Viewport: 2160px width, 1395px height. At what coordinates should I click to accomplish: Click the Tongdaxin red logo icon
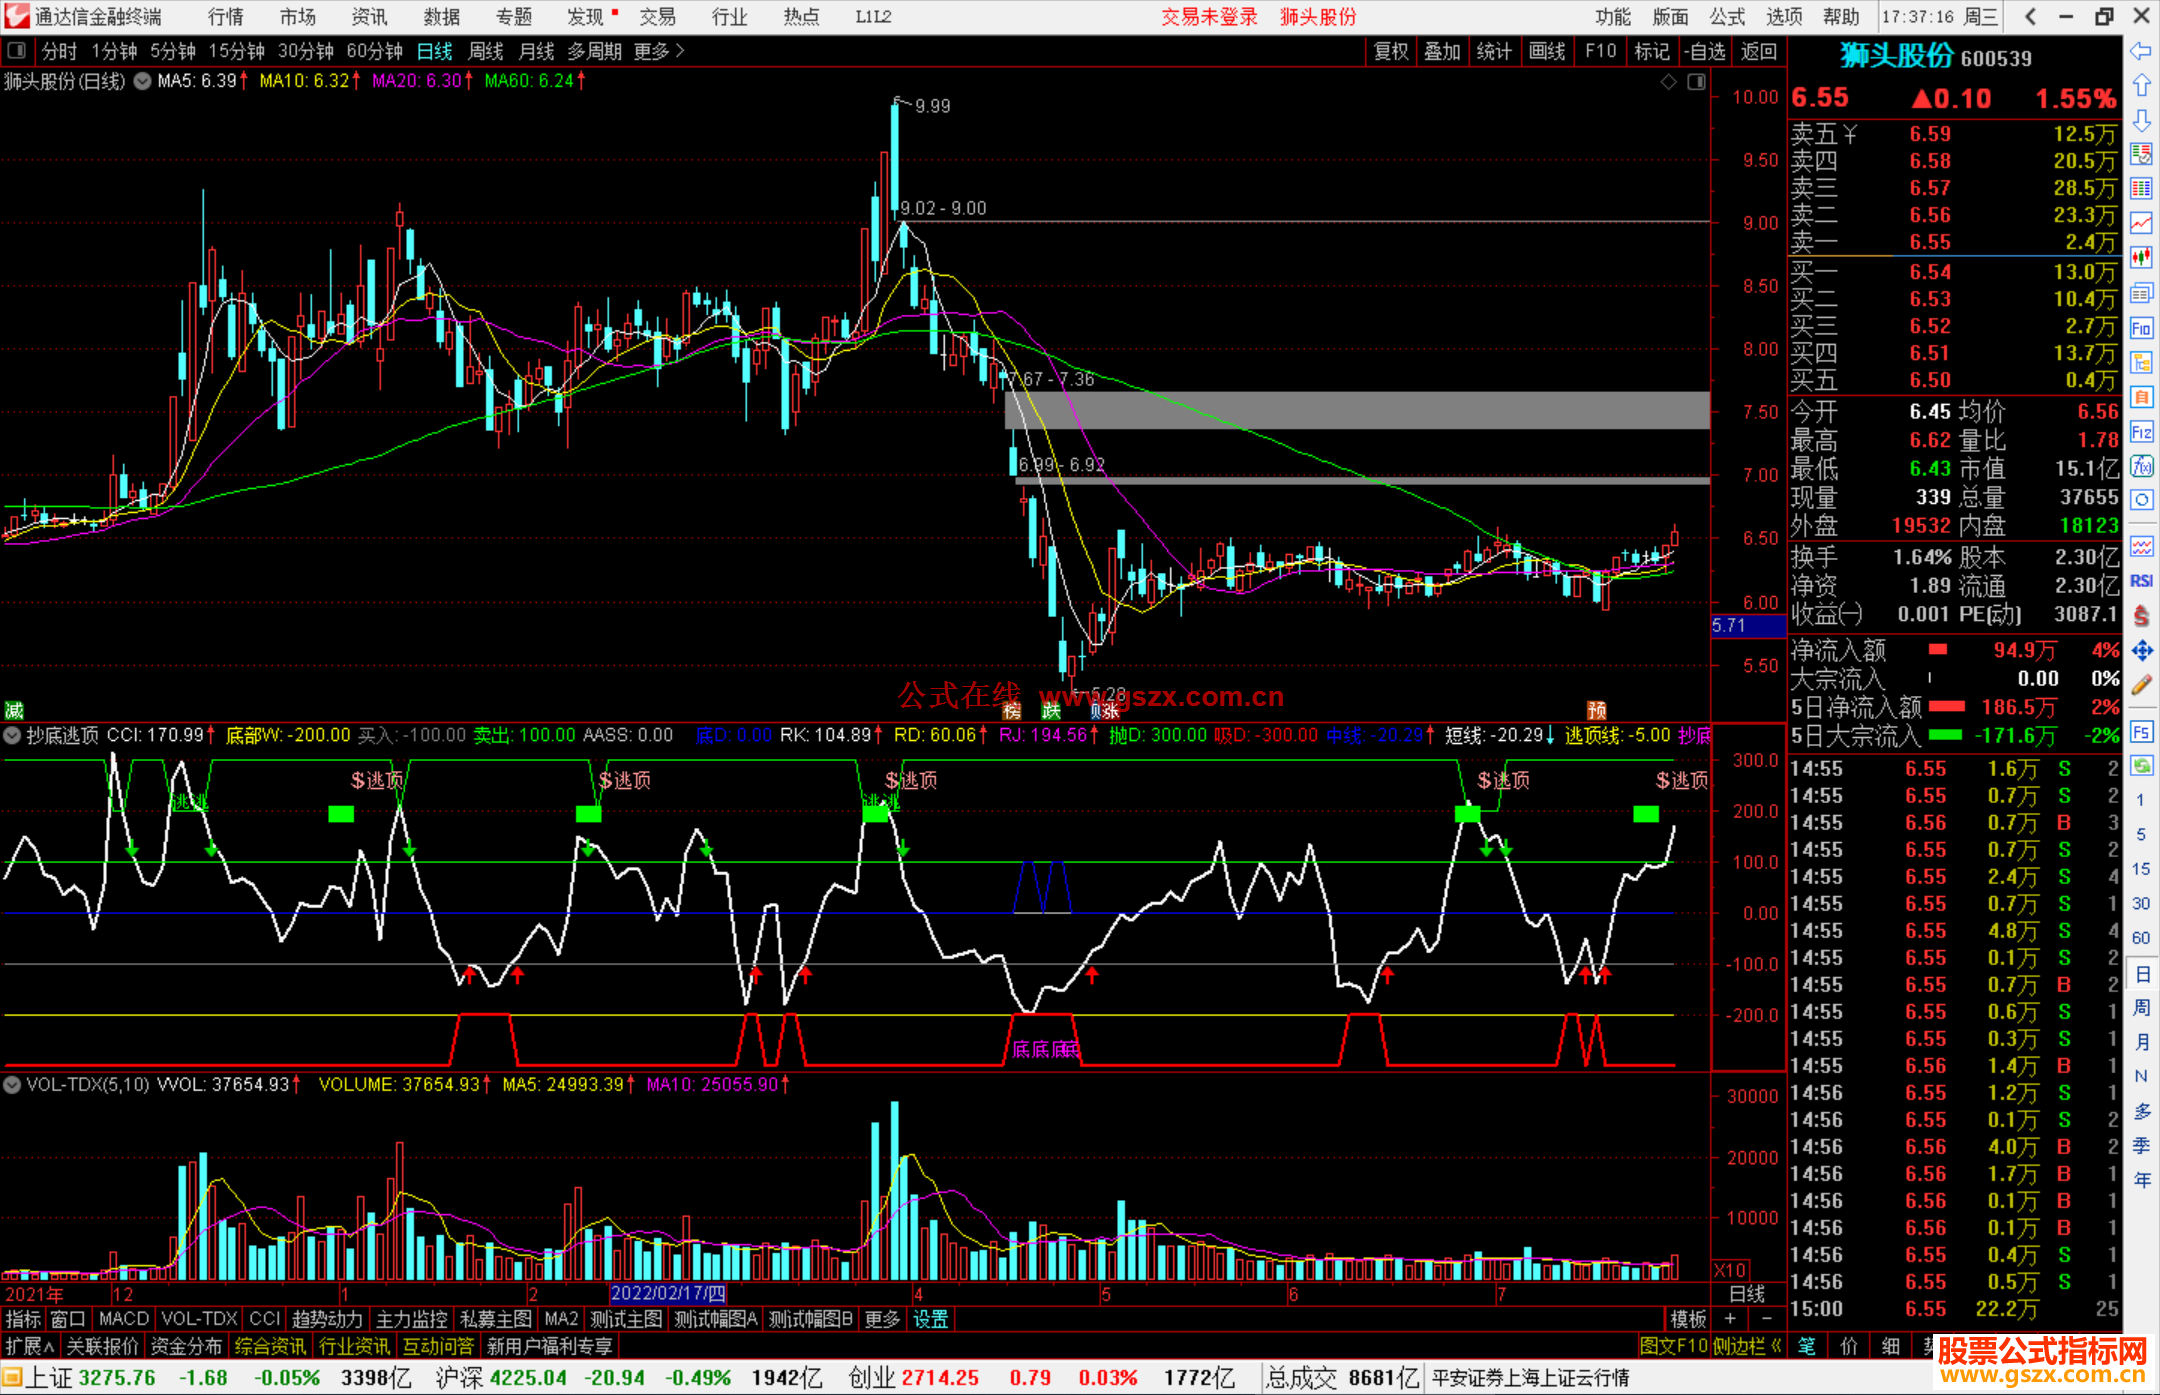[16, 16]
